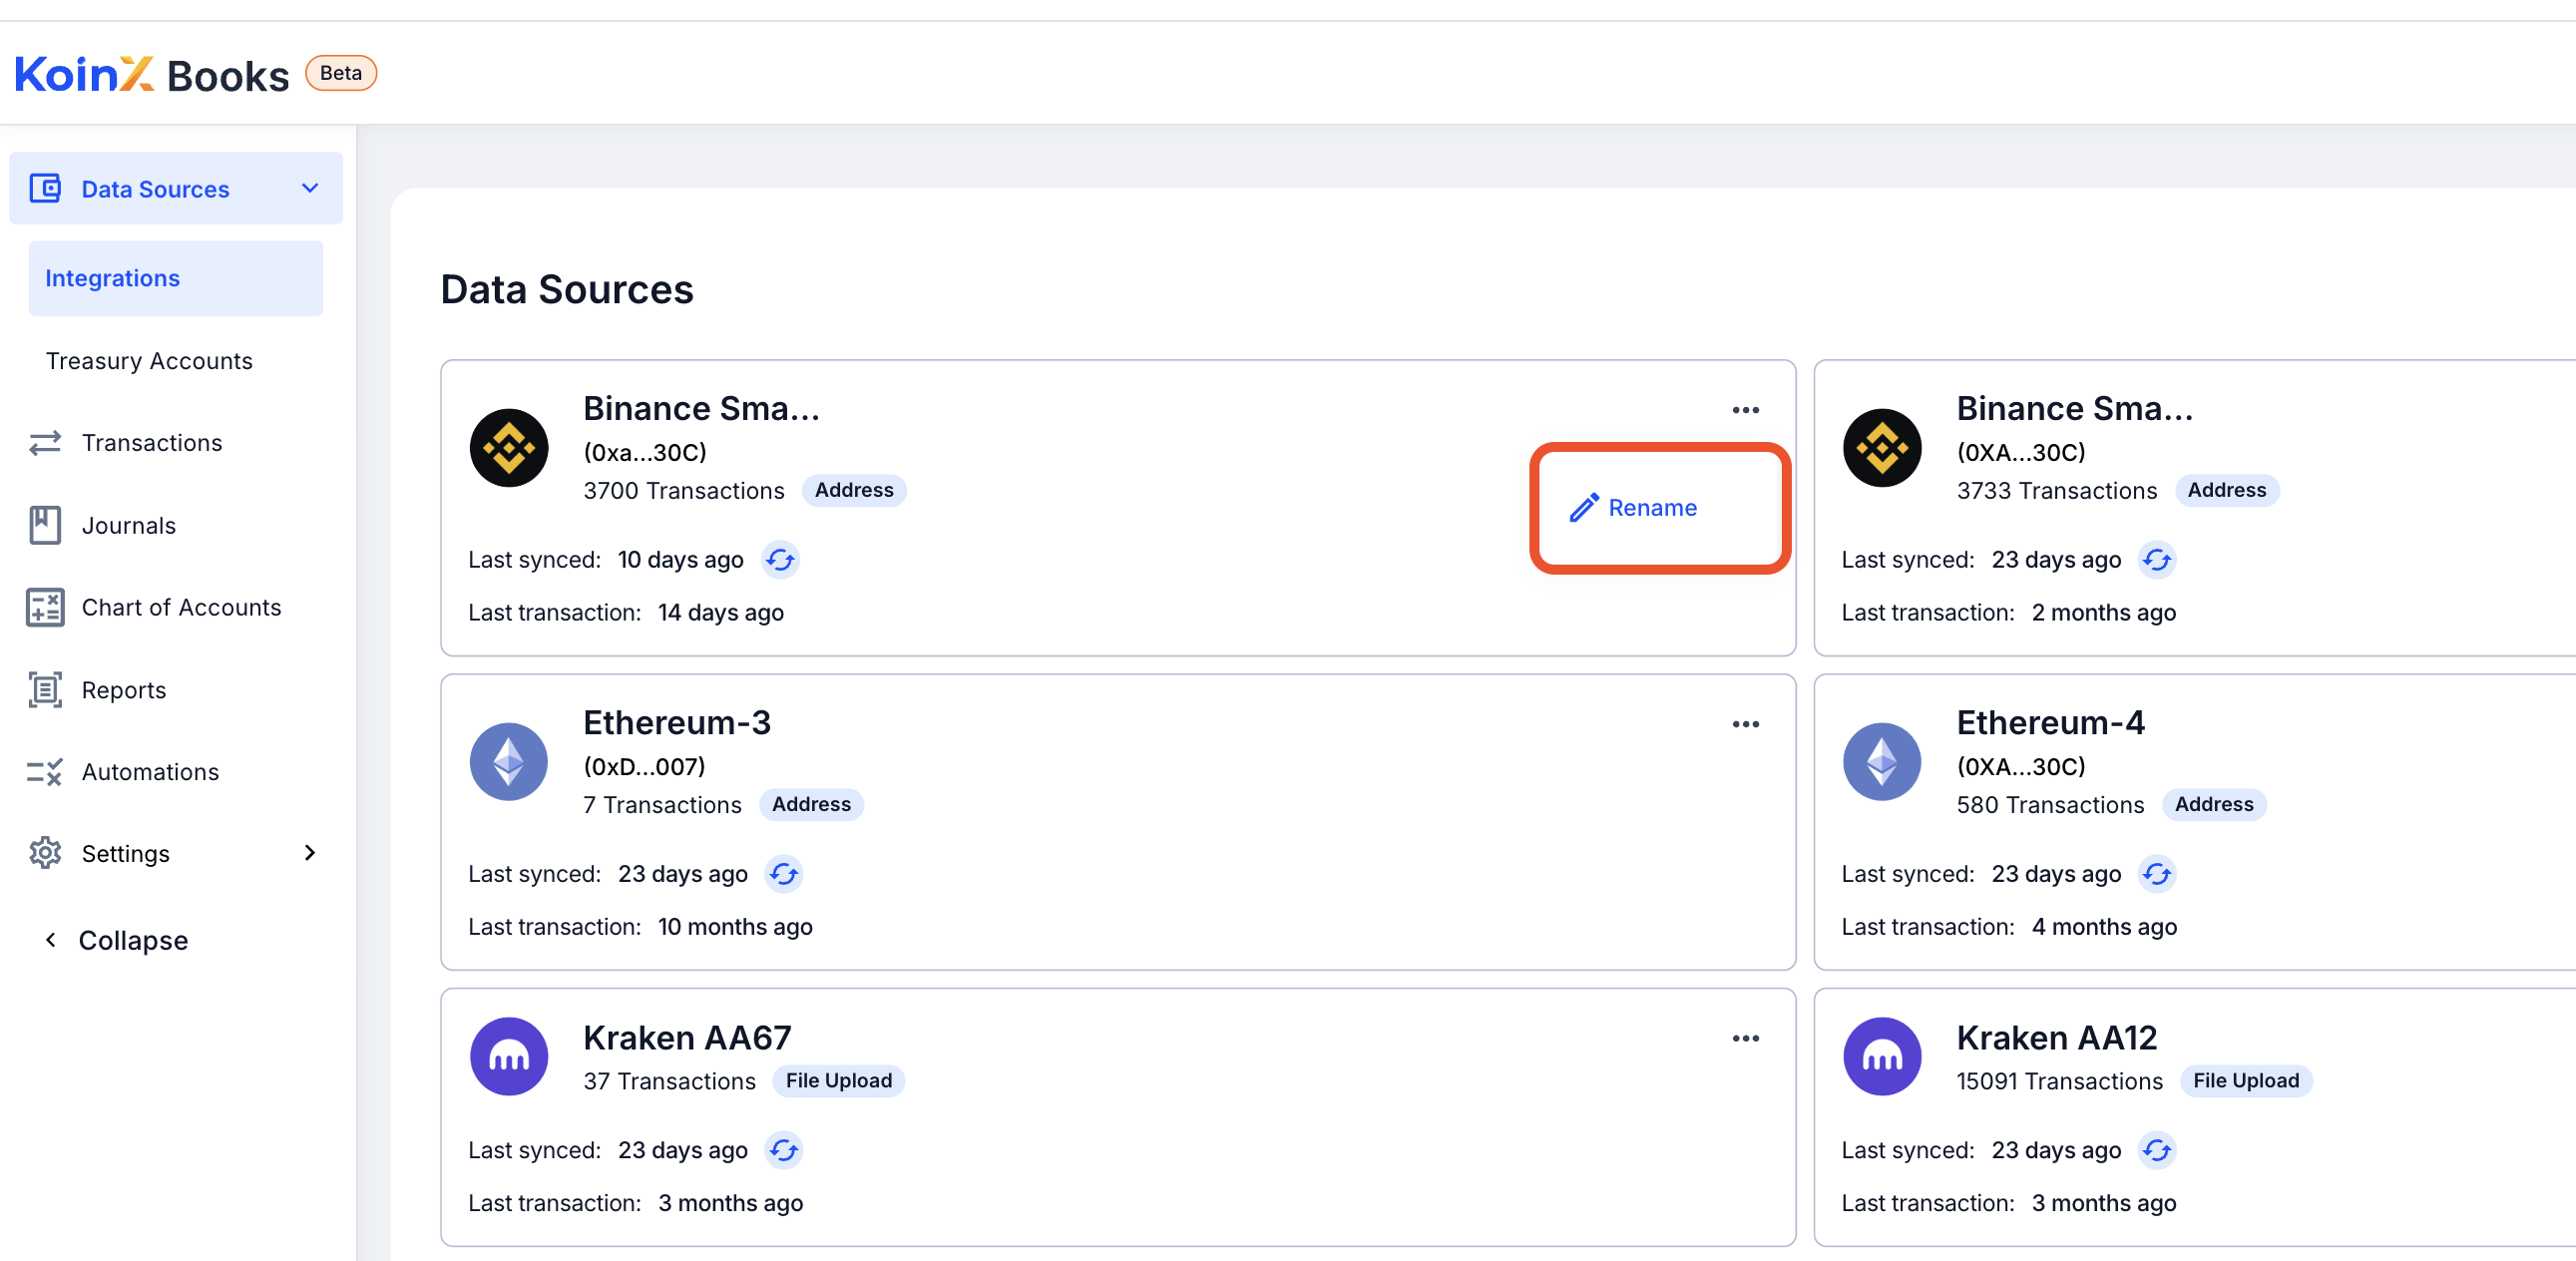Screen dimensions: 2576x1261
Task: Click Address tag on Binance 3700 card
Action: [x=854, y=491]
